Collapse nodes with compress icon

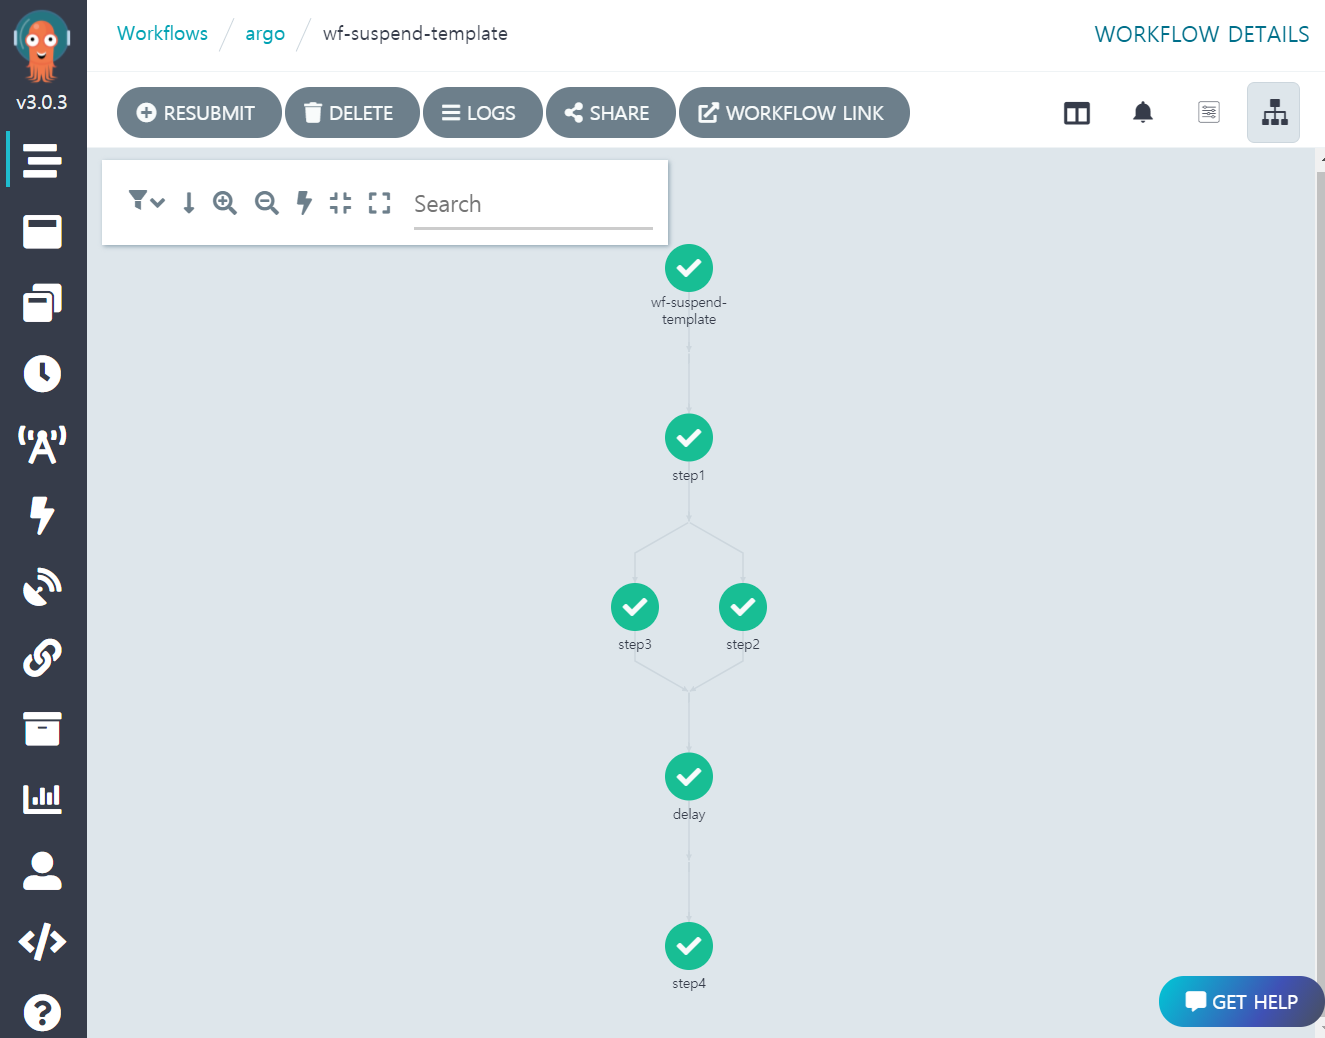[x=340, y=203]
